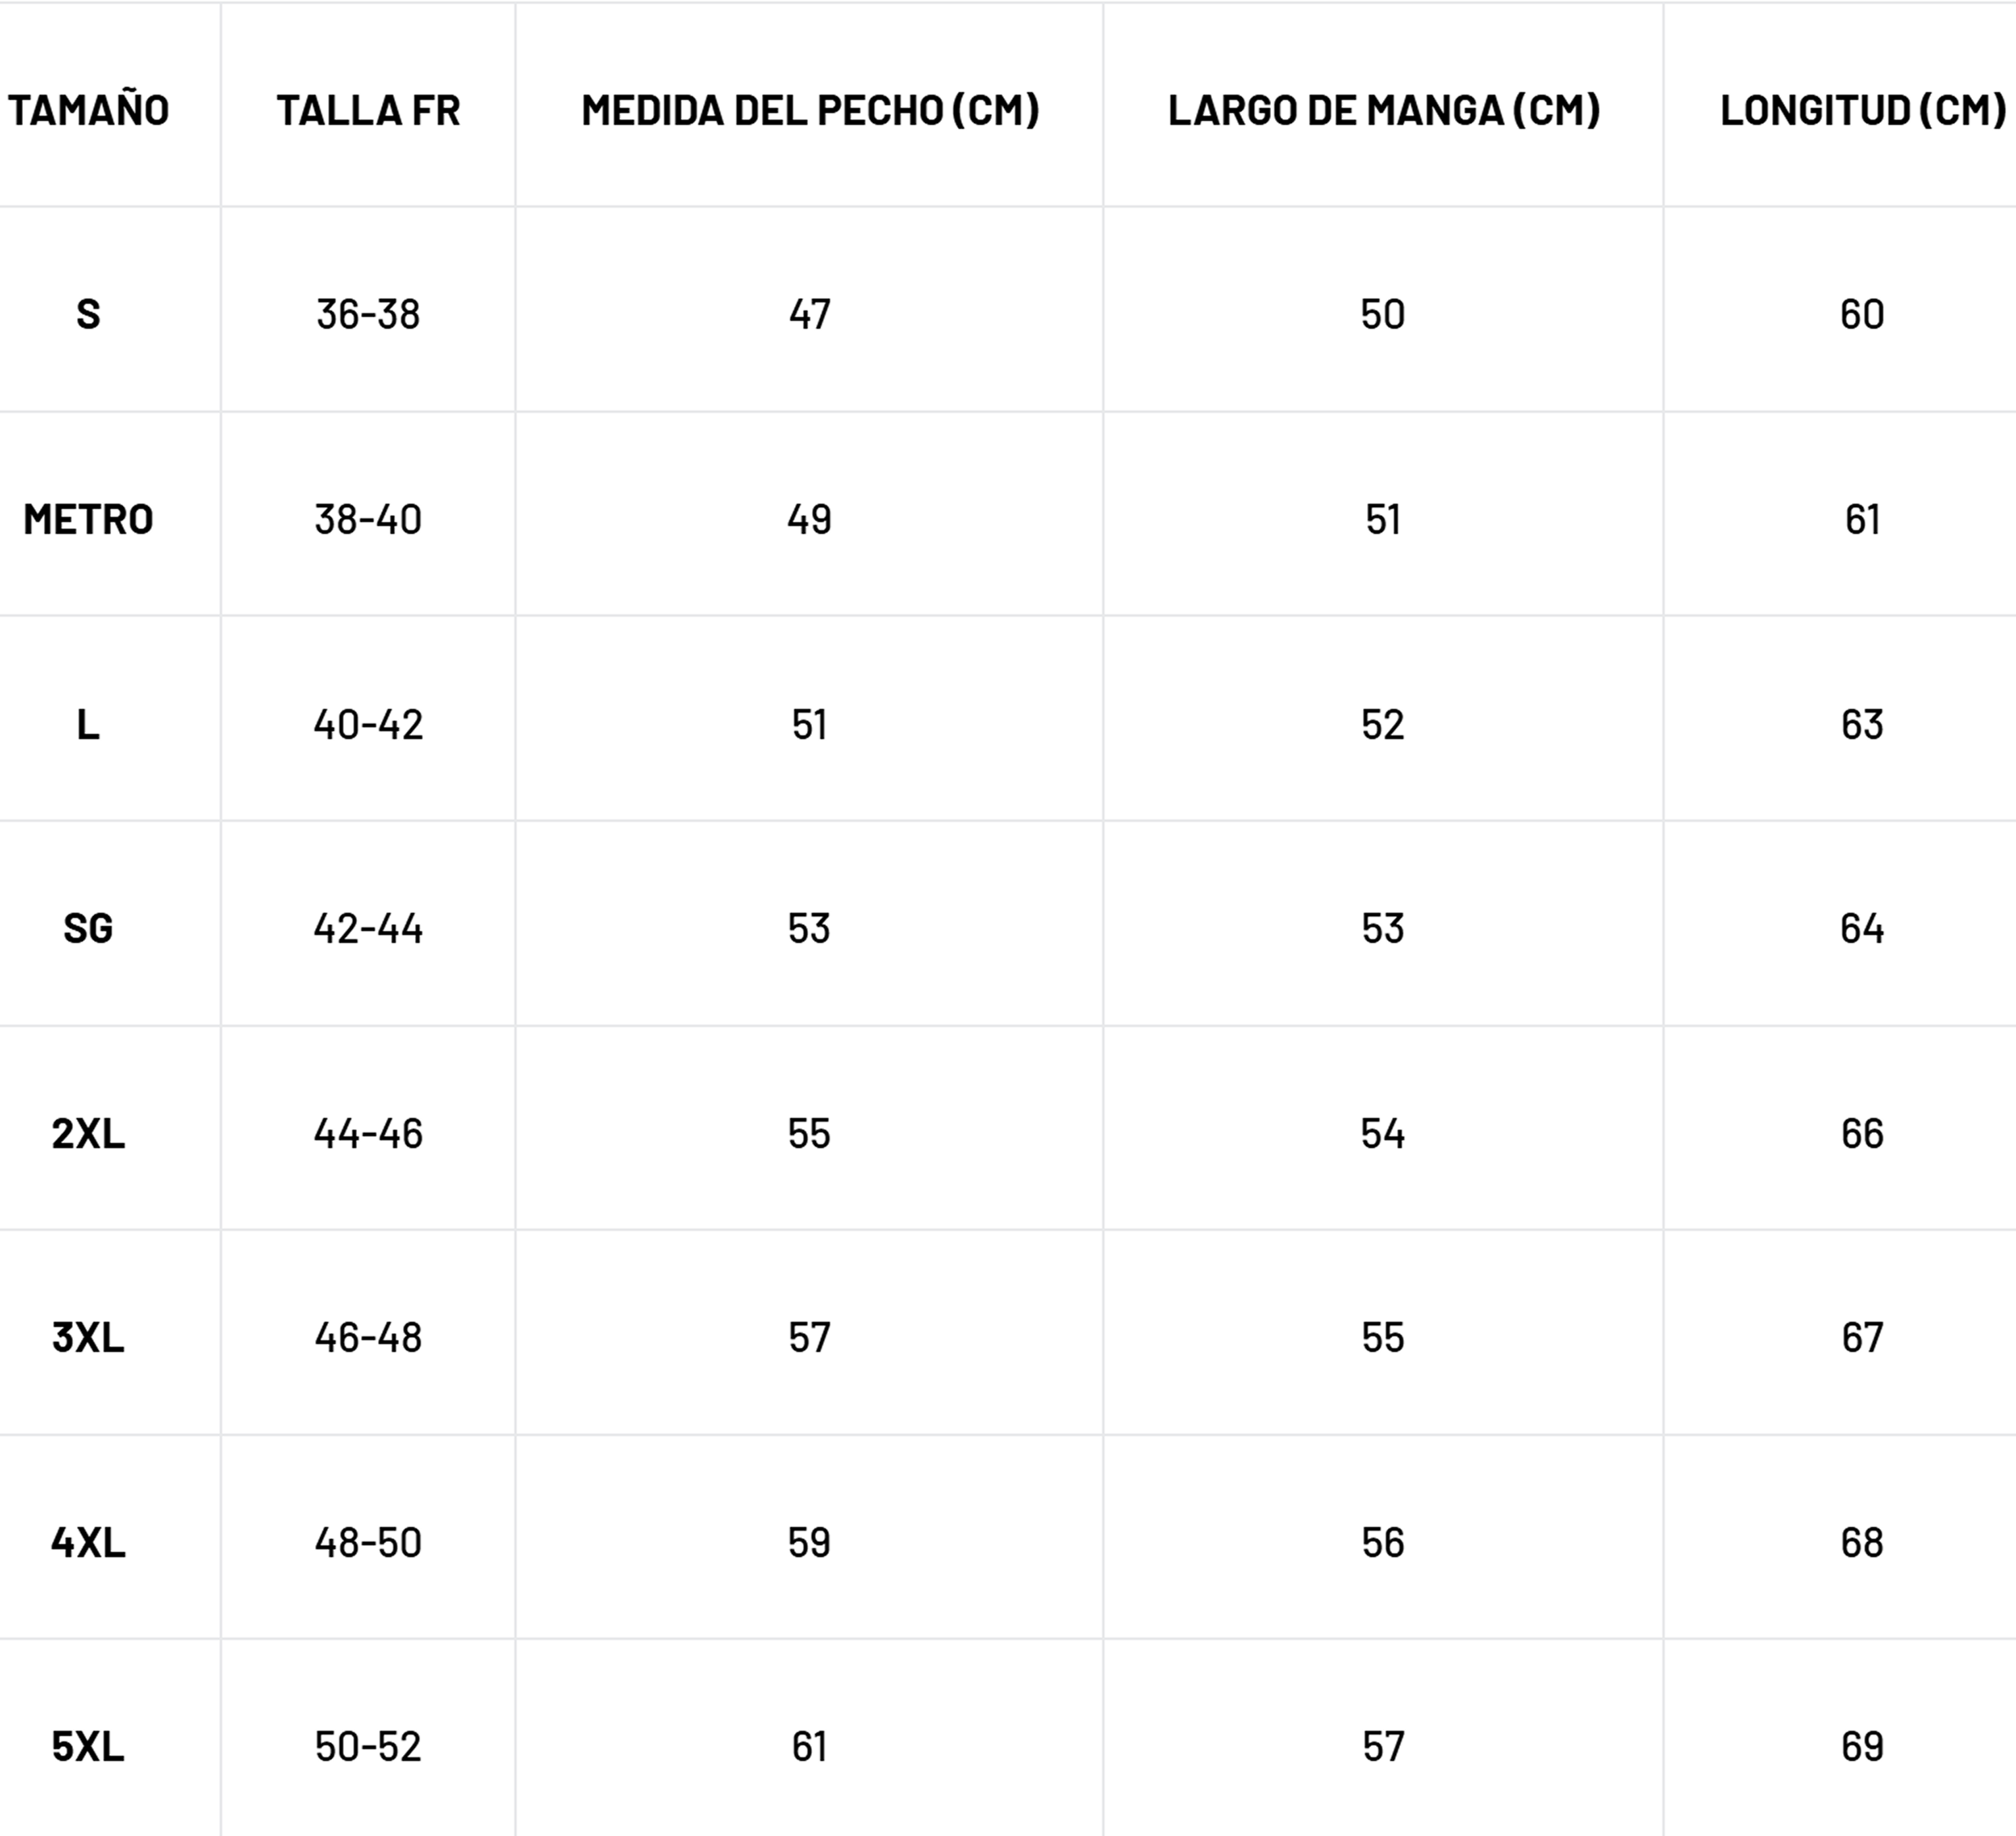The width and height of the screenshot is (2016, 1836).
Task: Click the 36-38 FR size cell
Action: click(368, 314)
